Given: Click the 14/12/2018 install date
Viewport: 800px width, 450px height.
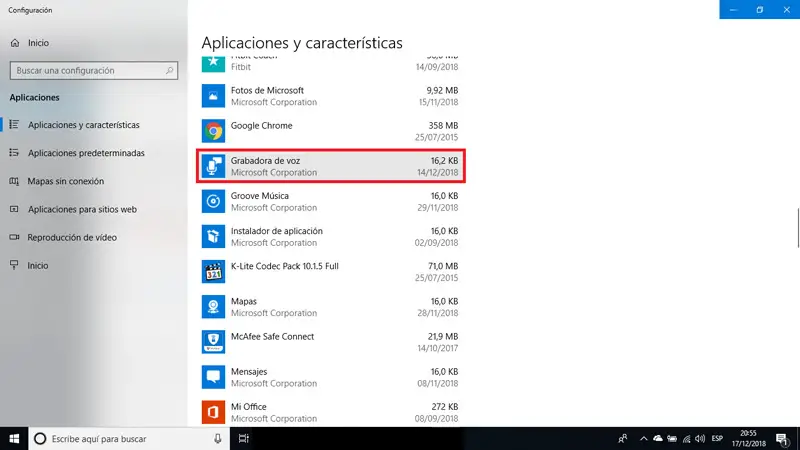Looking at the screenshot, I should 438,172.
